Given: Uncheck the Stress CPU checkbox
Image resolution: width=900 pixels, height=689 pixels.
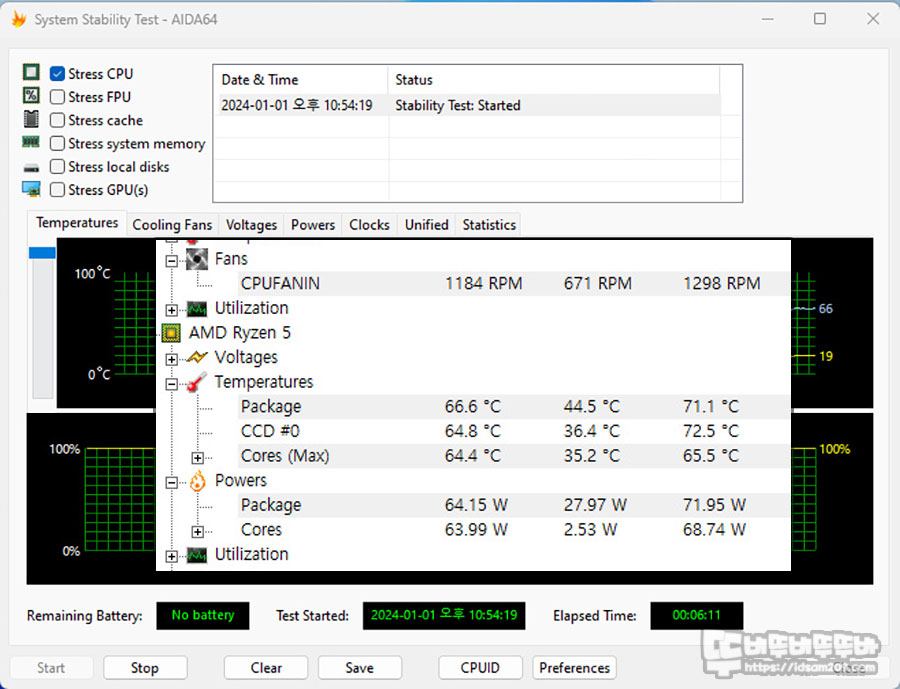Looking at the screenshot, I should (57, 73).
